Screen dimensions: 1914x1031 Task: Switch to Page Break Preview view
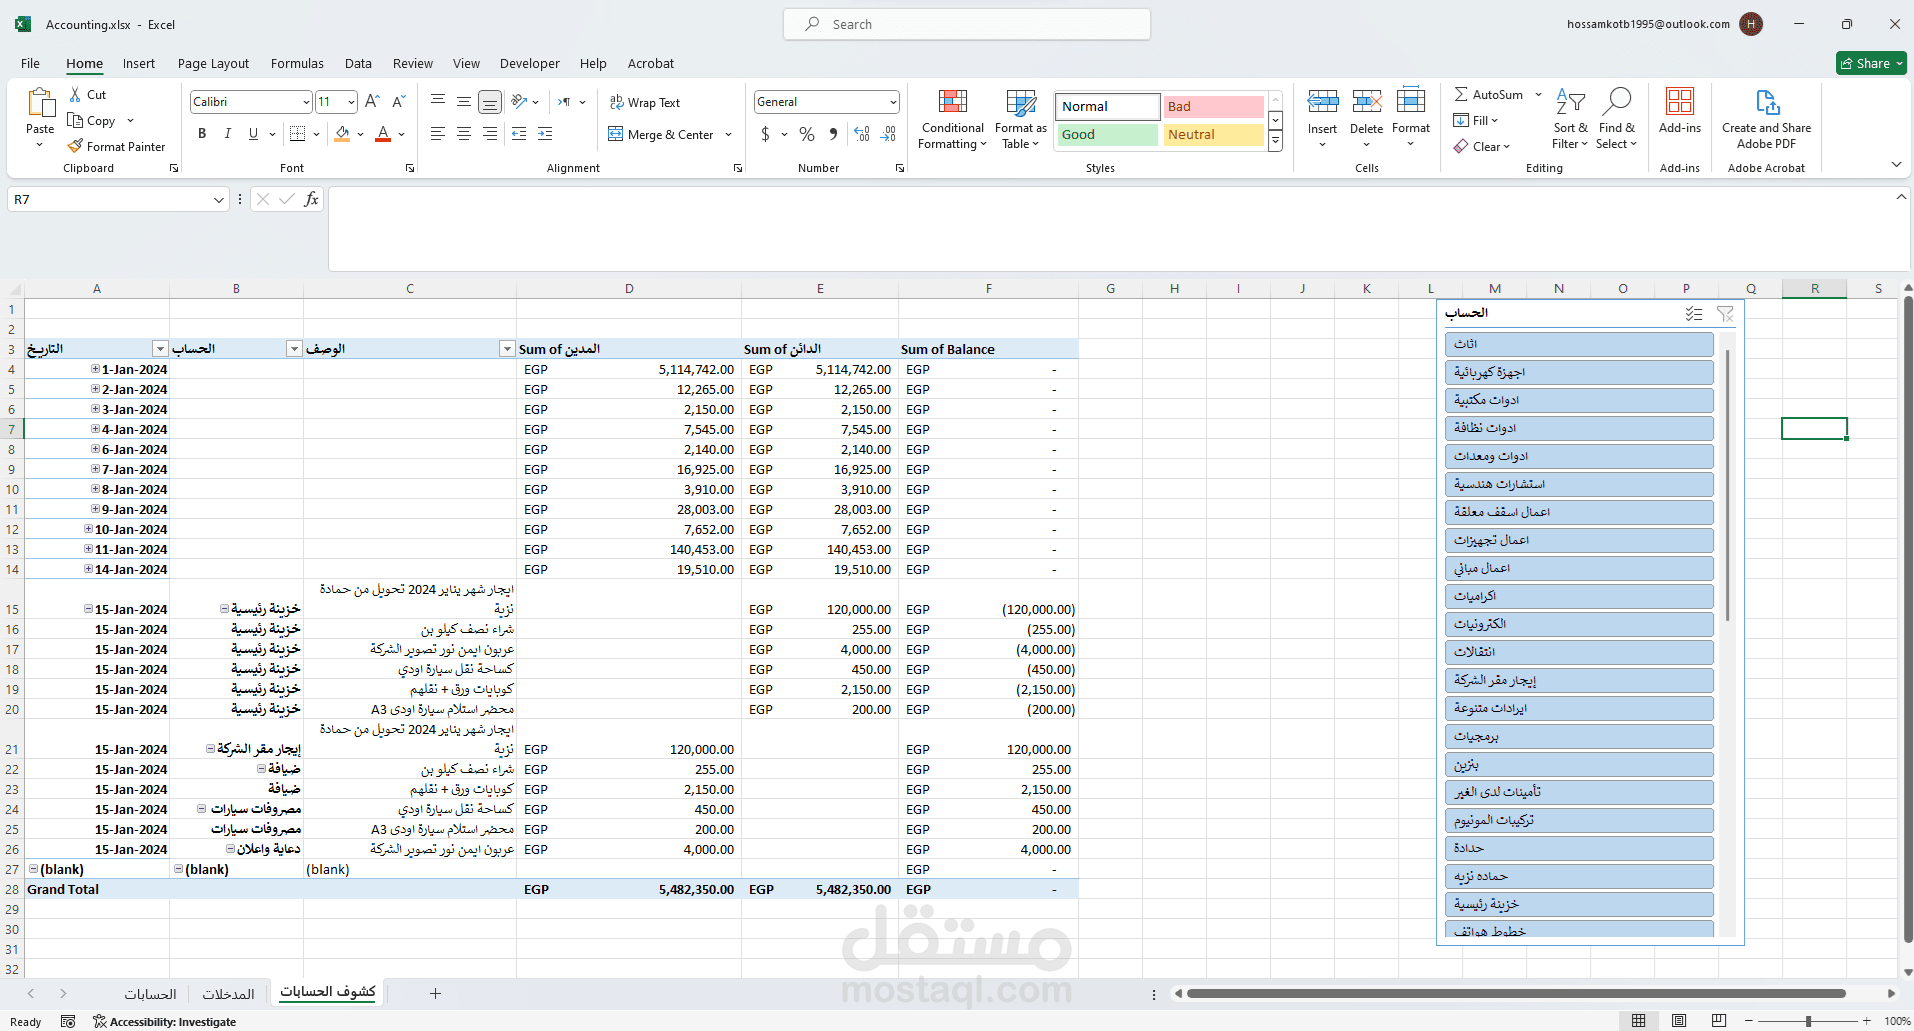[1719, 1021]
